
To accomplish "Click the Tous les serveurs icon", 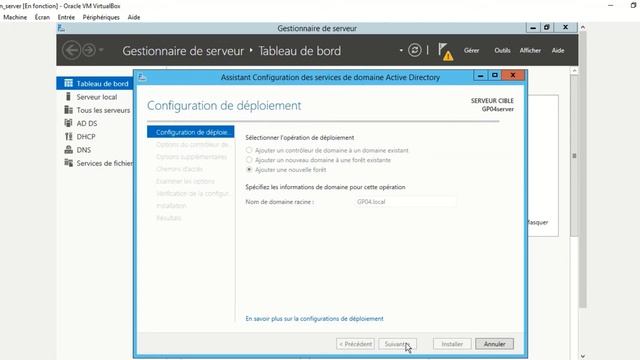I will tap(69, 110).
